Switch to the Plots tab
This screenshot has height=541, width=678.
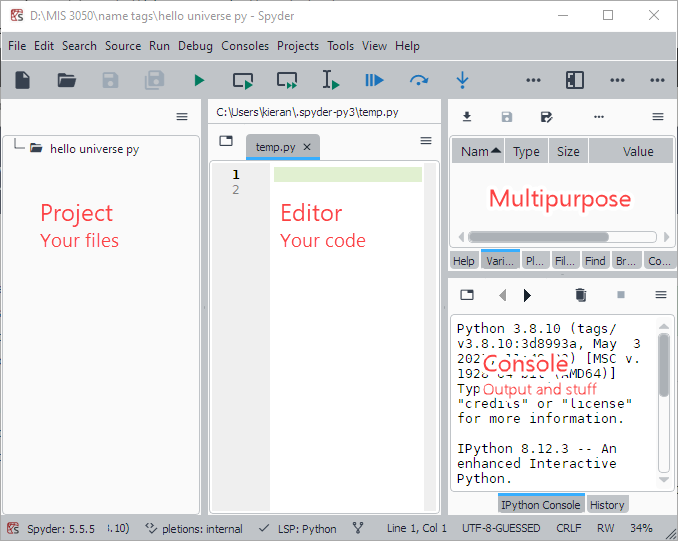(x=535, y=261)
